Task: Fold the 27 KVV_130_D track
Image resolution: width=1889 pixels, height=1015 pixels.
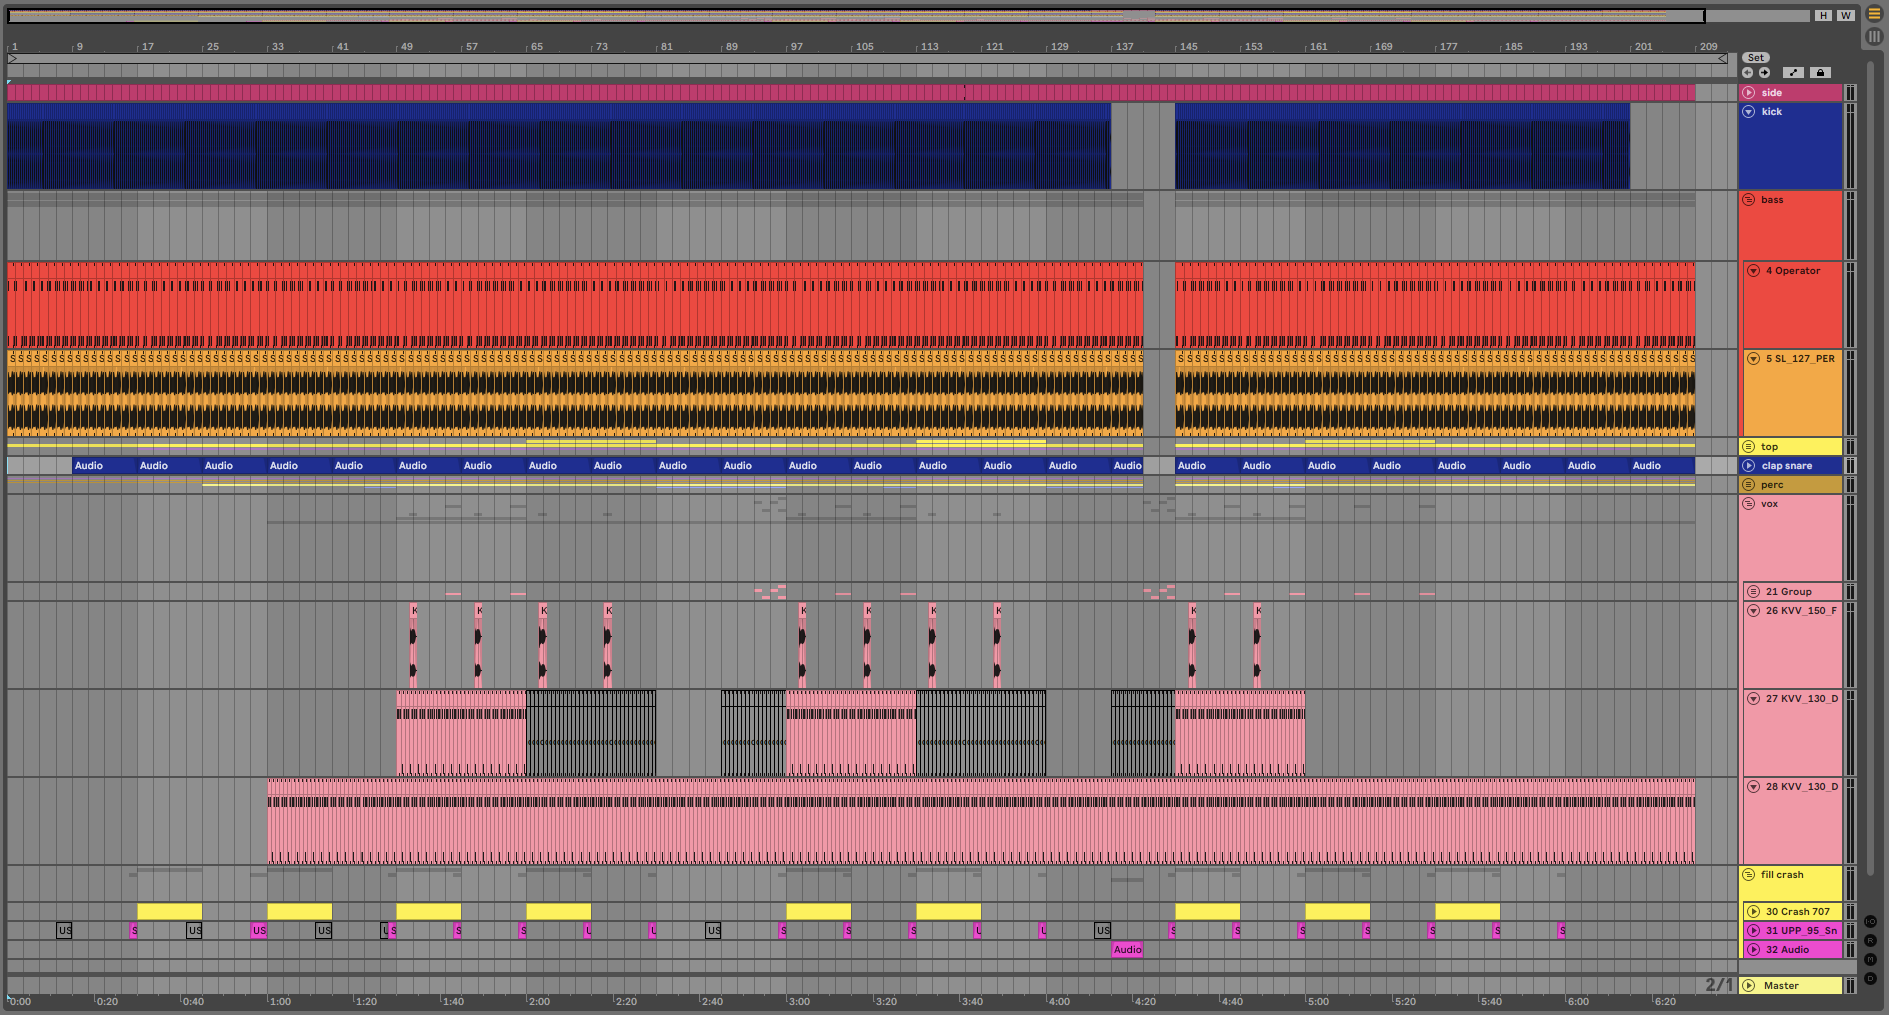Action: point(1753,699)
